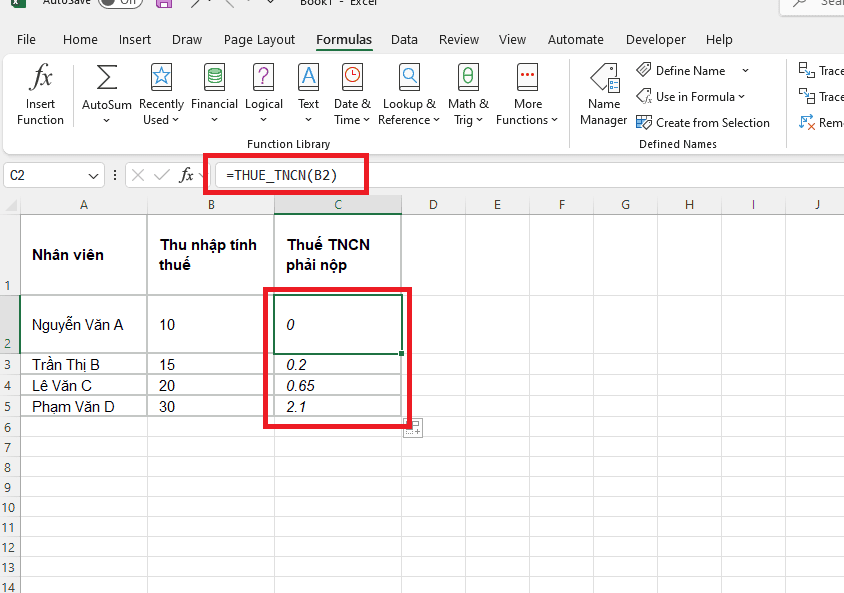
Task: Open the Financial functions library
Action: 214,94
